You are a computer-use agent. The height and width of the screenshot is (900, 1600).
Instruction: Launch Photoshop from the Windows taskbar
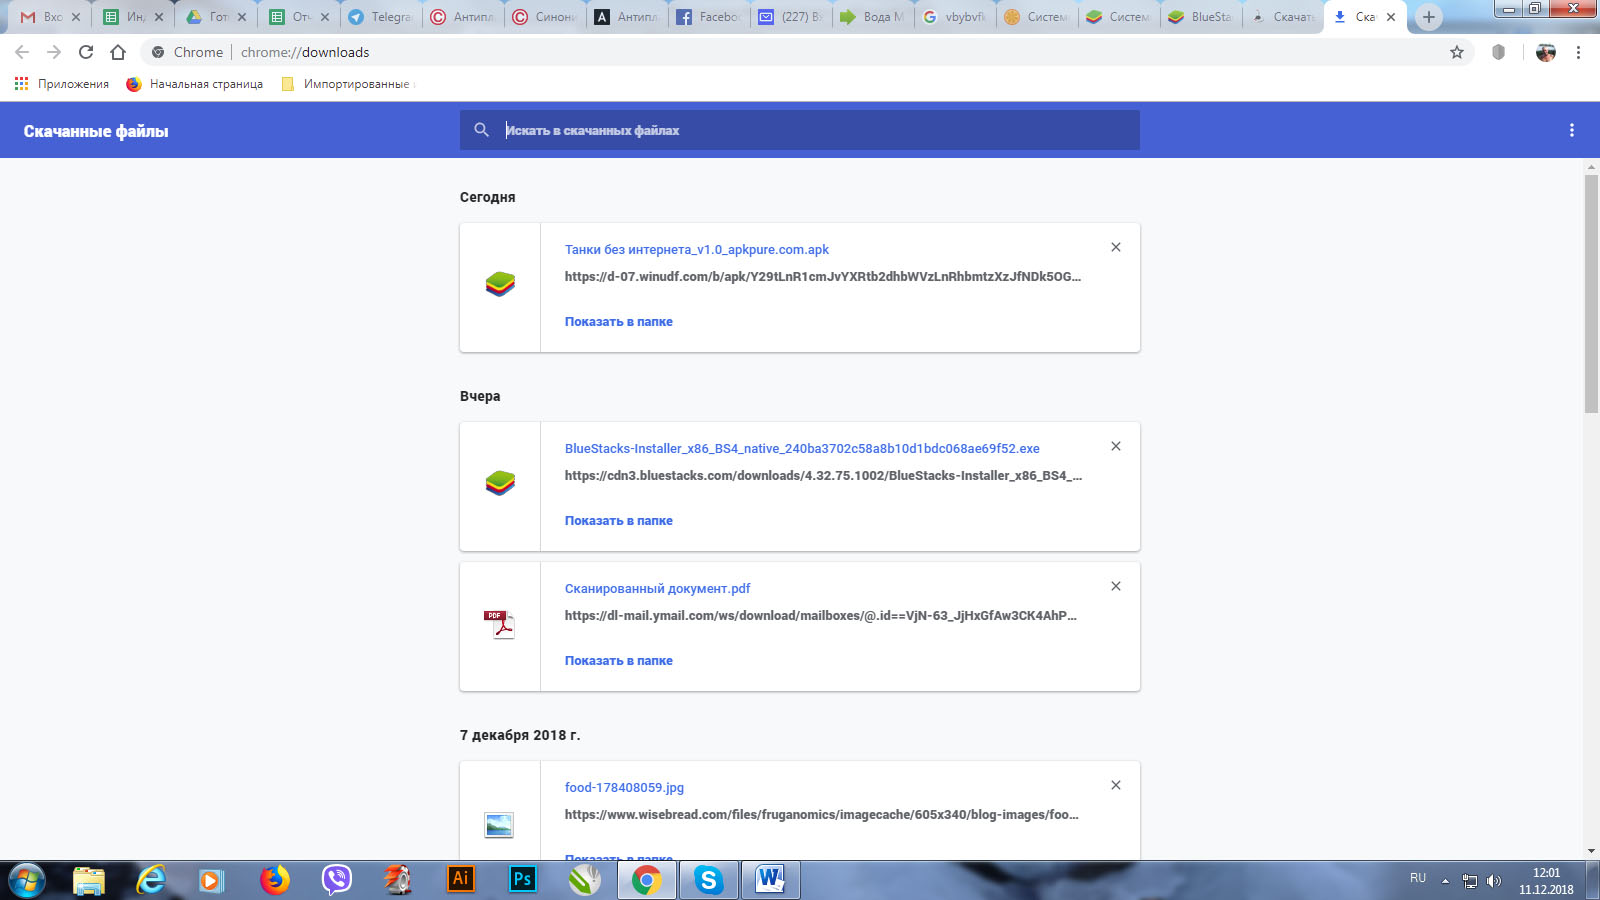(523, 879)
